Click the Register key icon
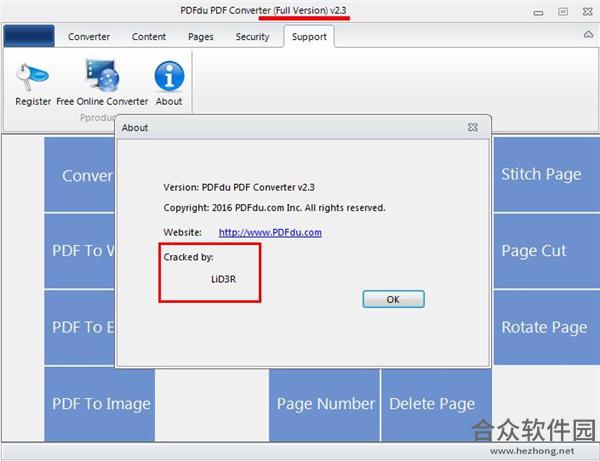This screenshot has width=600, height=461. click(33, 77)
